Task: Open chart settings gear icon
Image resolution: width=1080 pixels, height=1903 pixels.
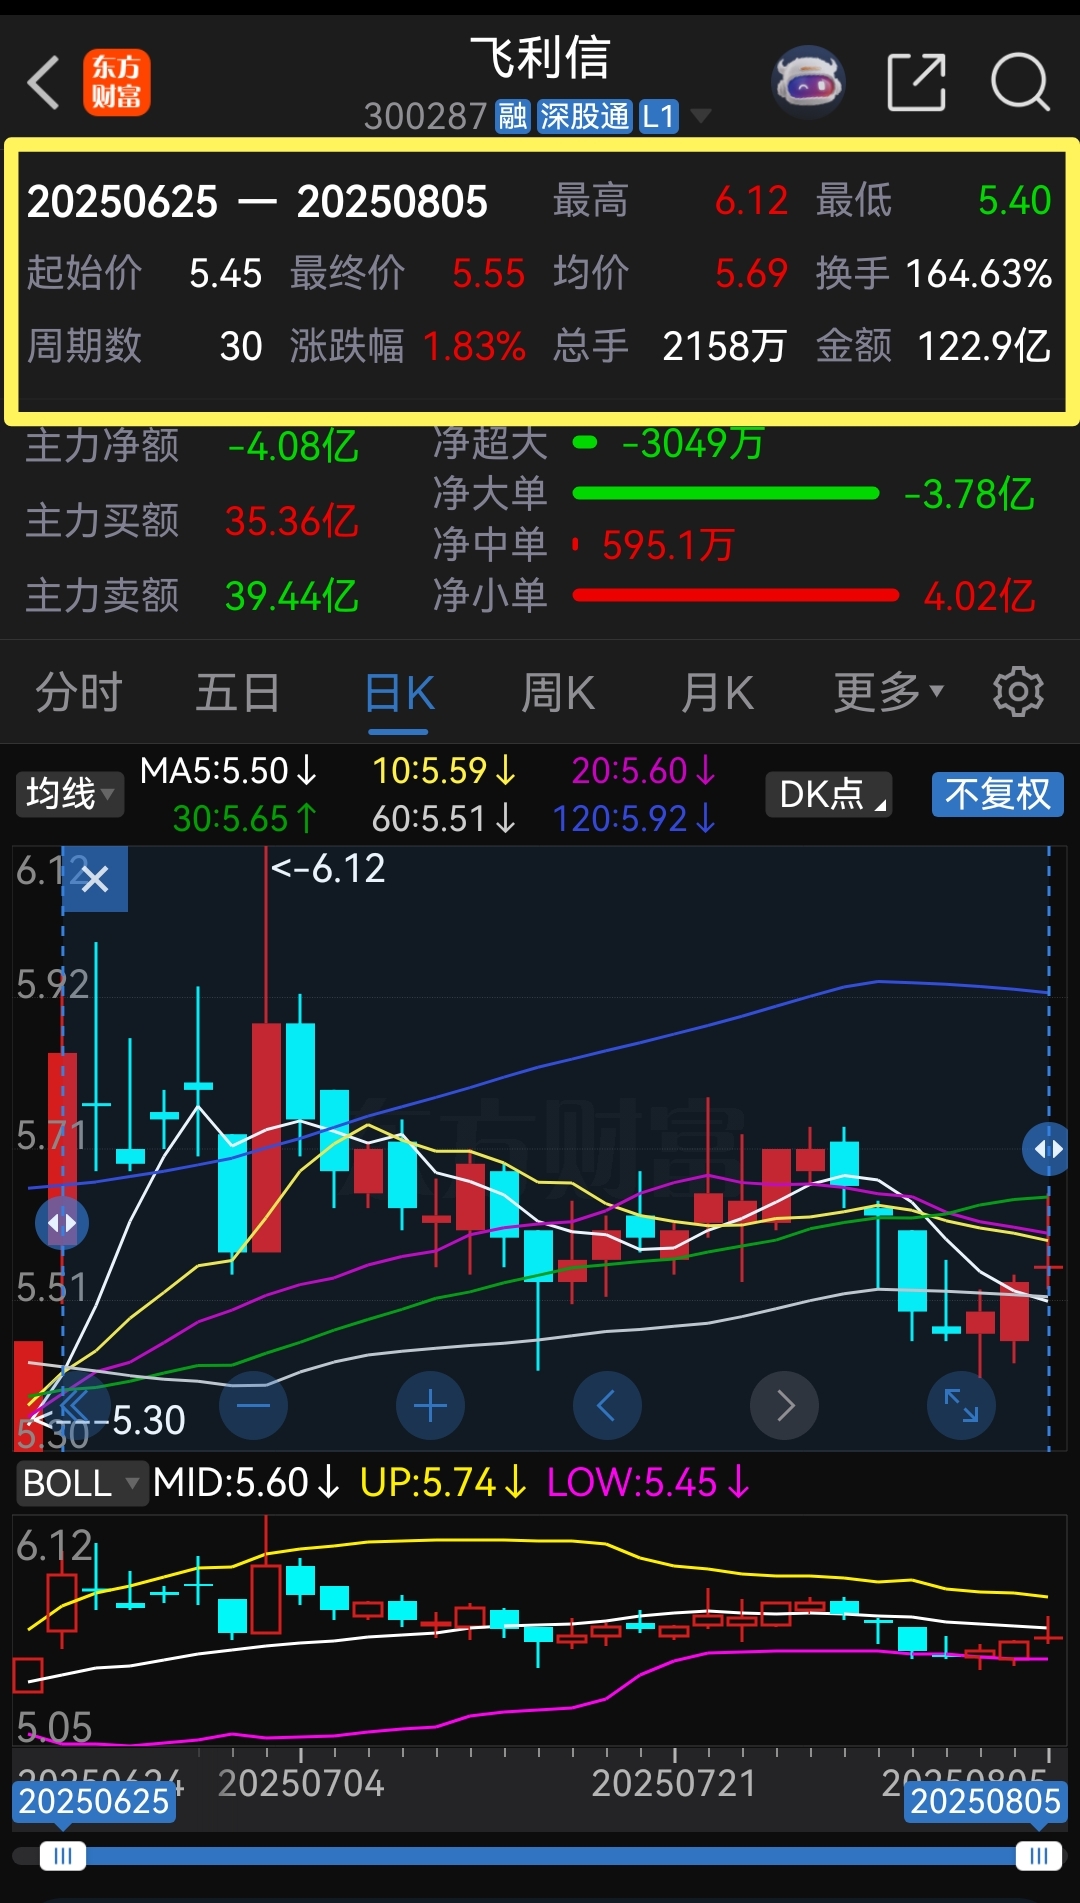Action: (1018, 692)
